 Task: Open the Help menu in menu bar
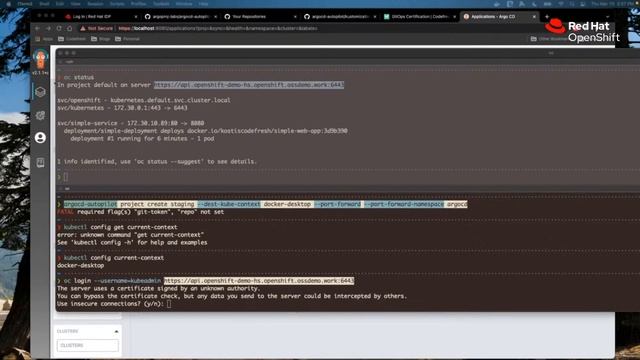203,4
